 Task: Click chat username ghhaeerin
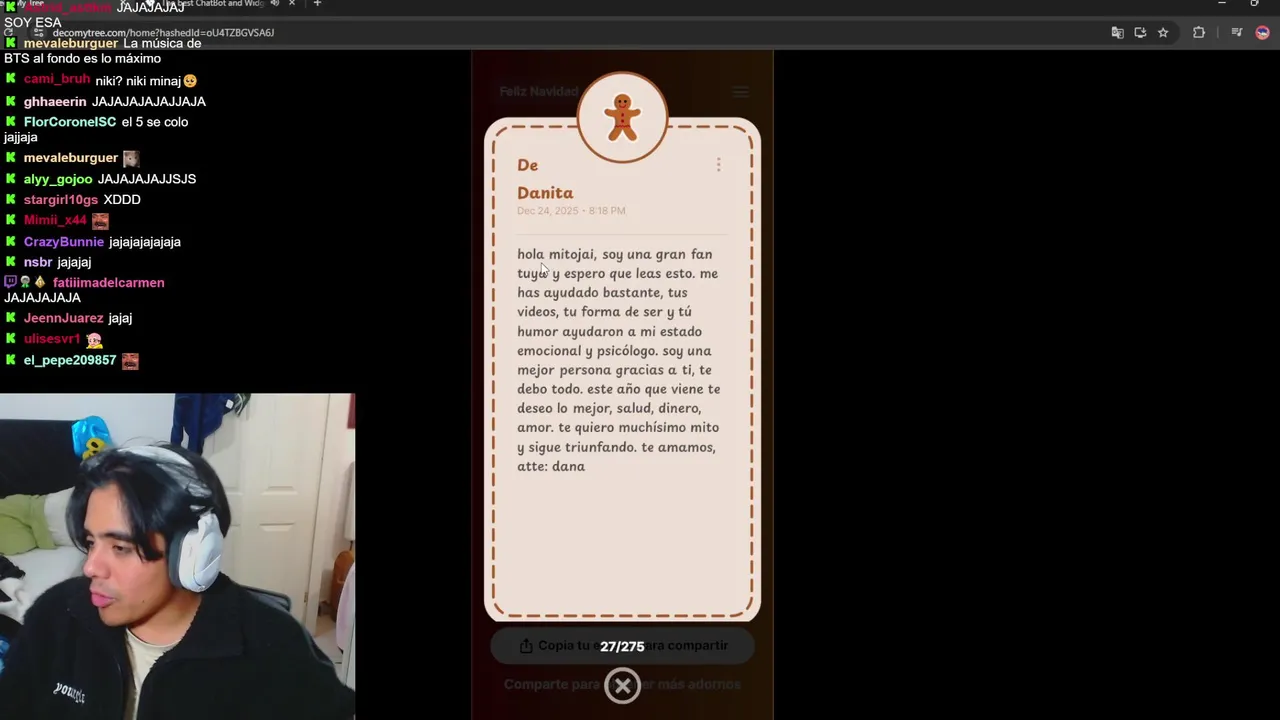coord(55,102)
